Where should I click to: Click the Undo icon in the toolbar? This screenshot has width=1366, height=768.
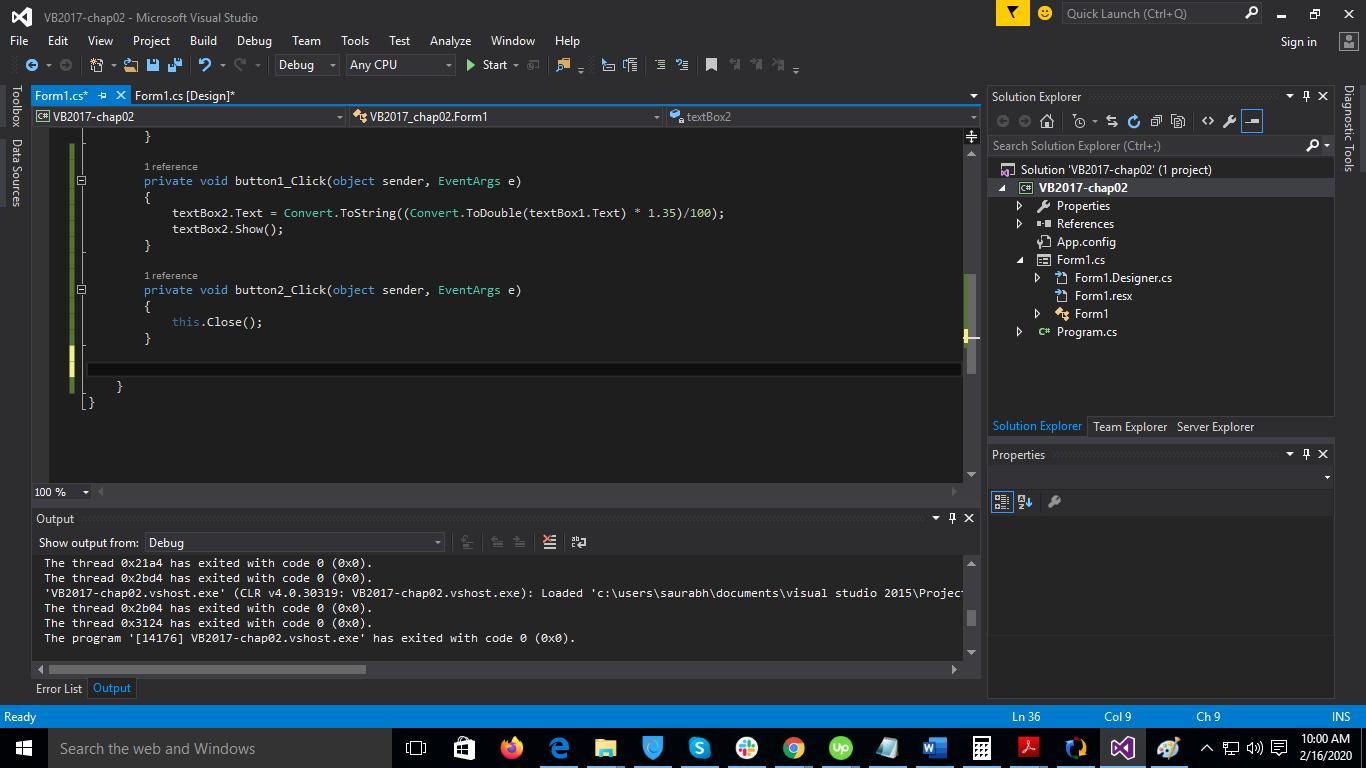[x=205, y=65]
